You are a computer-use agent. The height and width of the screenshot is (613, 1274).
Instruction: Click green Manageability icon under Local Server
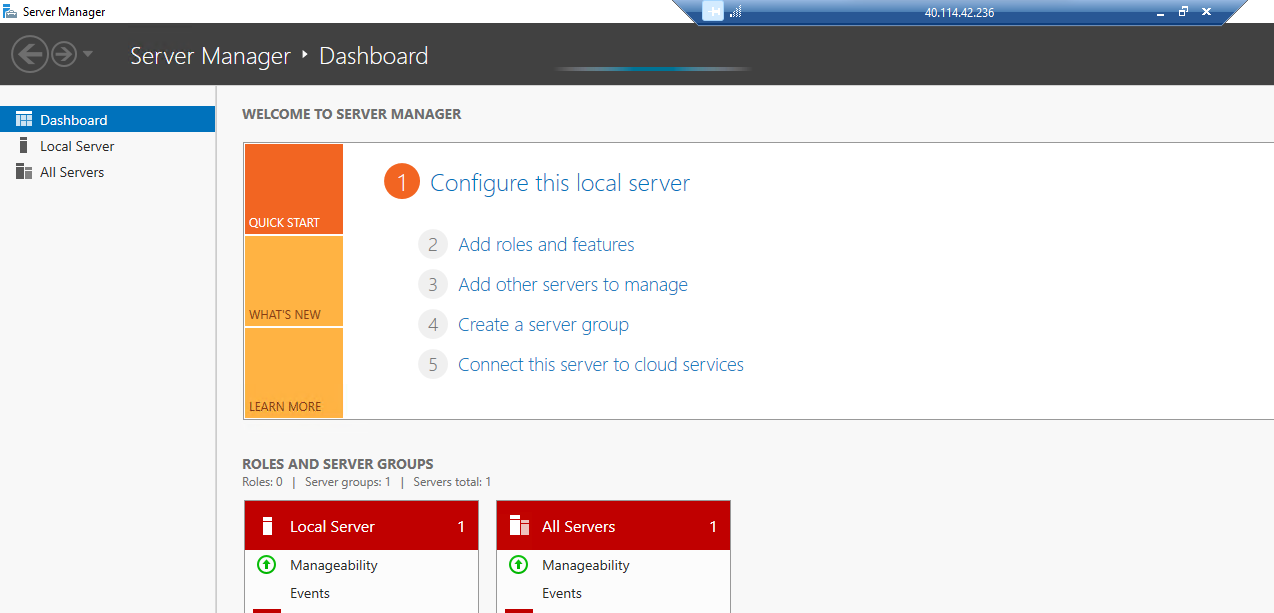266,565
